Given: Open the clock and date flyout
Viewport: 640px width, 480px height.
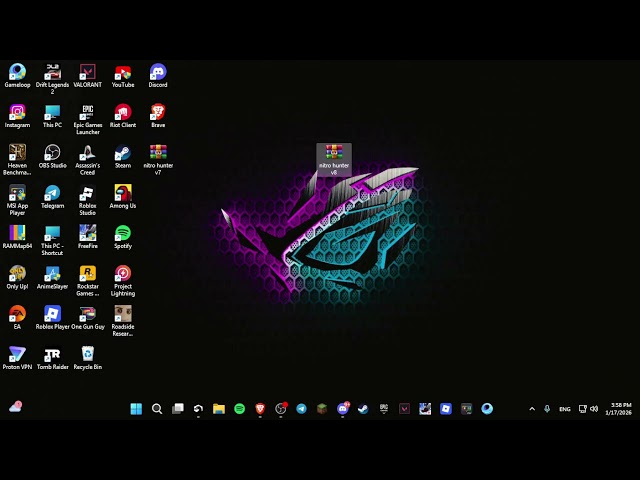Looking at the screenshot, I should point(618,409).
